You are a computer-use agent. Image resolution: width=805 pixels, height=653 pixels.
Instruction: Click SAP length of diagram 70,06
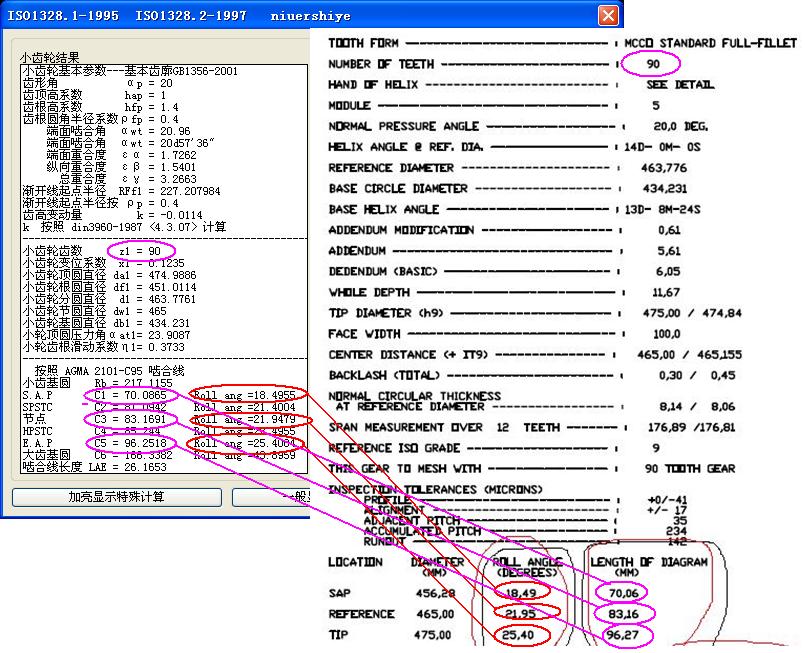[x=623, y=593]
